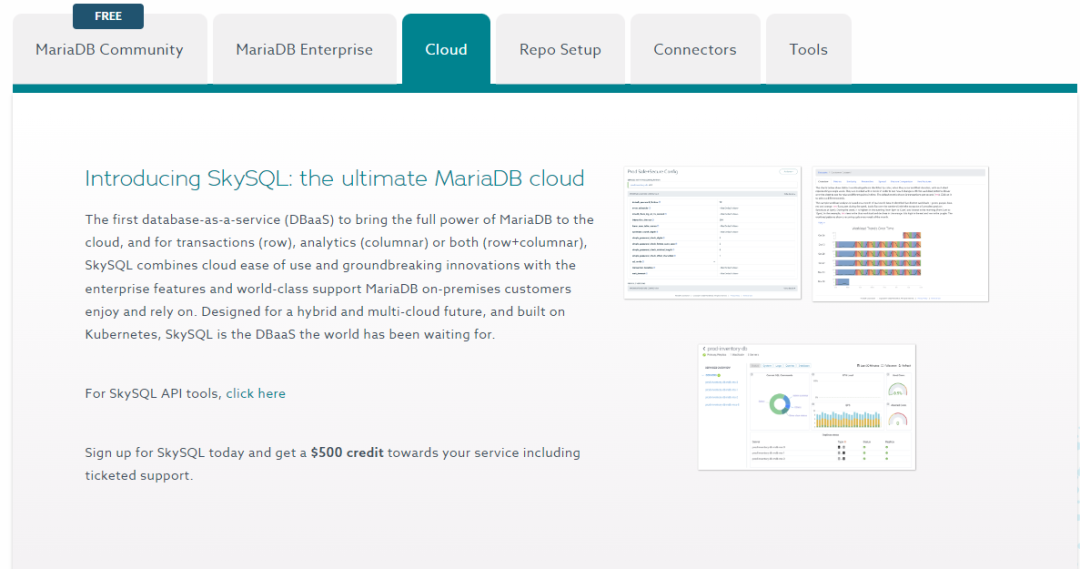Go to the Connectors tab
This screenshot has width=1080, height=569.
(x=695, y=50)
